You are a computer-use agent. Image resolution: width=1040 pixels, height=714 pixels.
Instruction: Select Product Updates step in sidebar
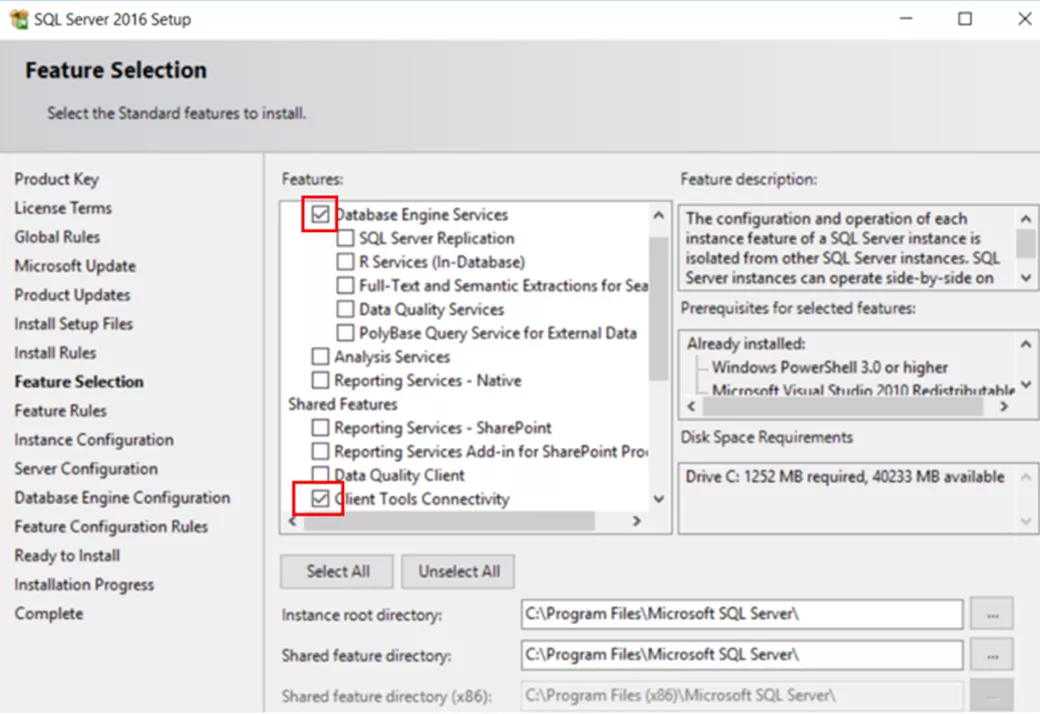pos(72,295)
